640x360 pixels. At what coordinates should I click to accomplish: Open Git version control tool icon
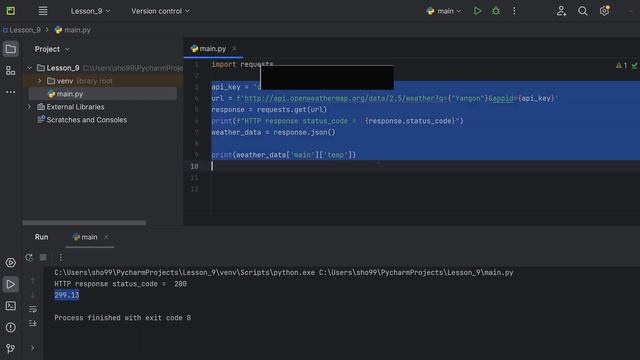pyautogui.click(x=11, y=349)
